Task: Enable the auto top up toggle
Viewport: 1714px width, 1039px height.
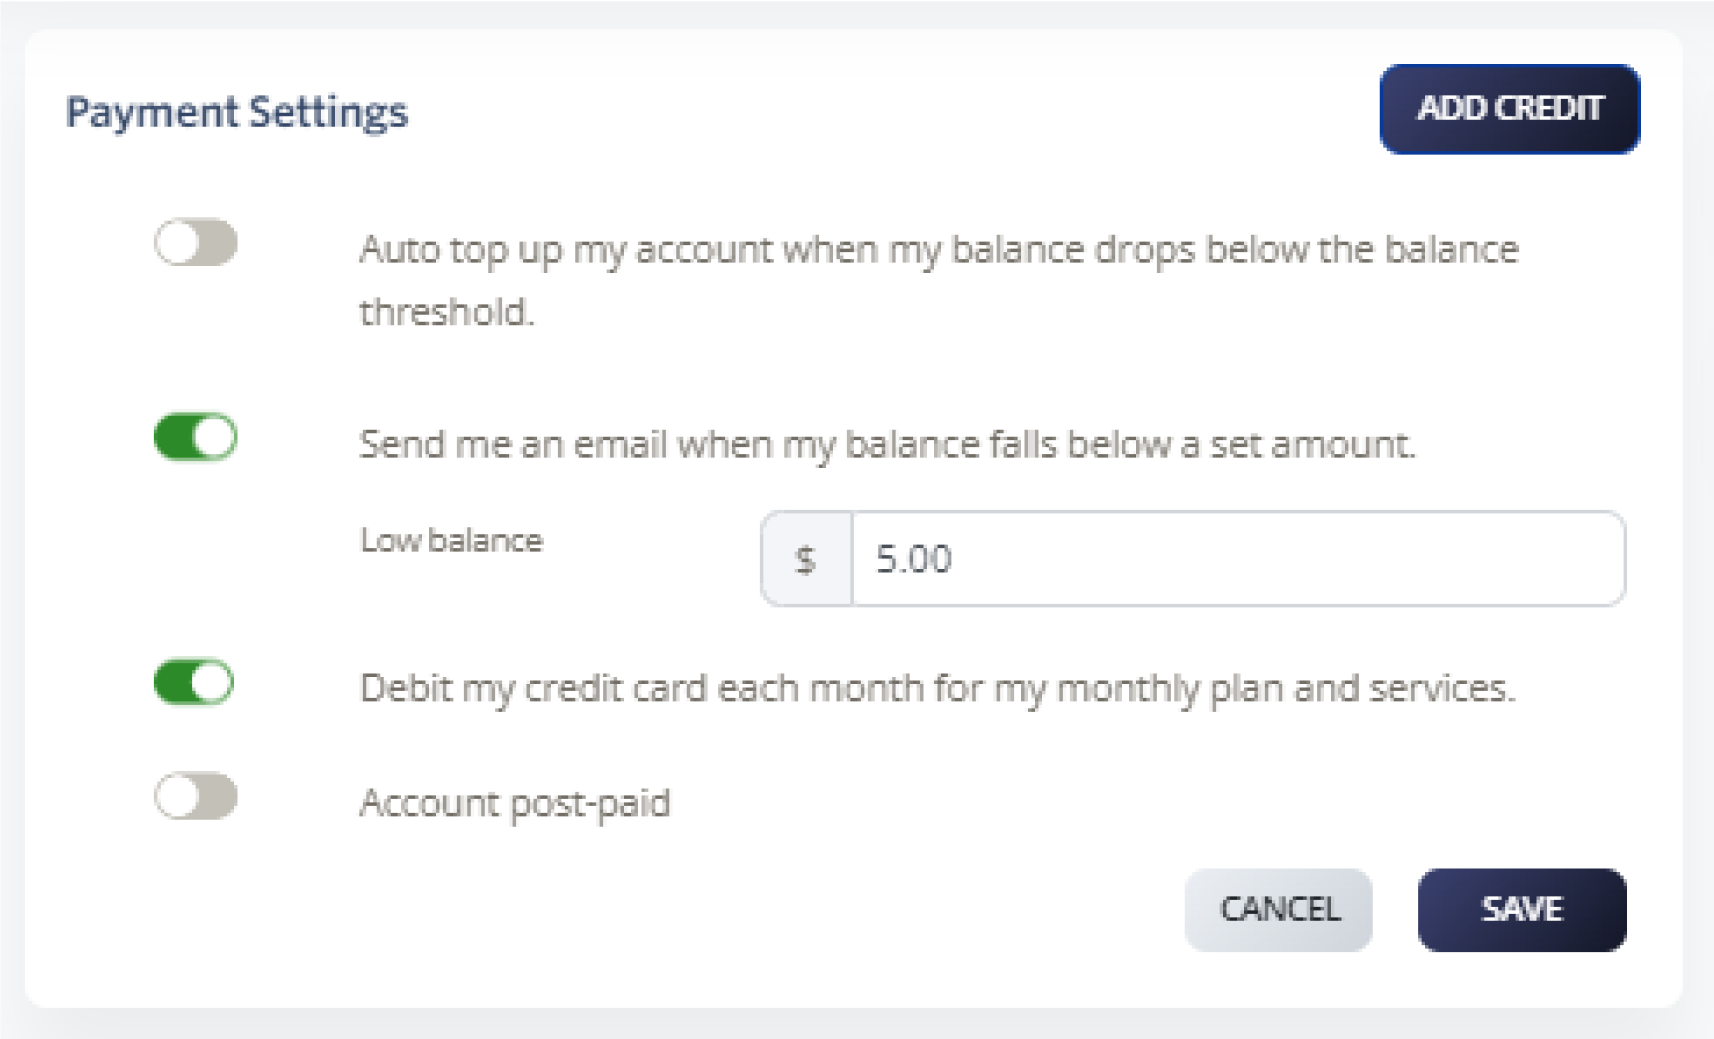Action: 196,243
